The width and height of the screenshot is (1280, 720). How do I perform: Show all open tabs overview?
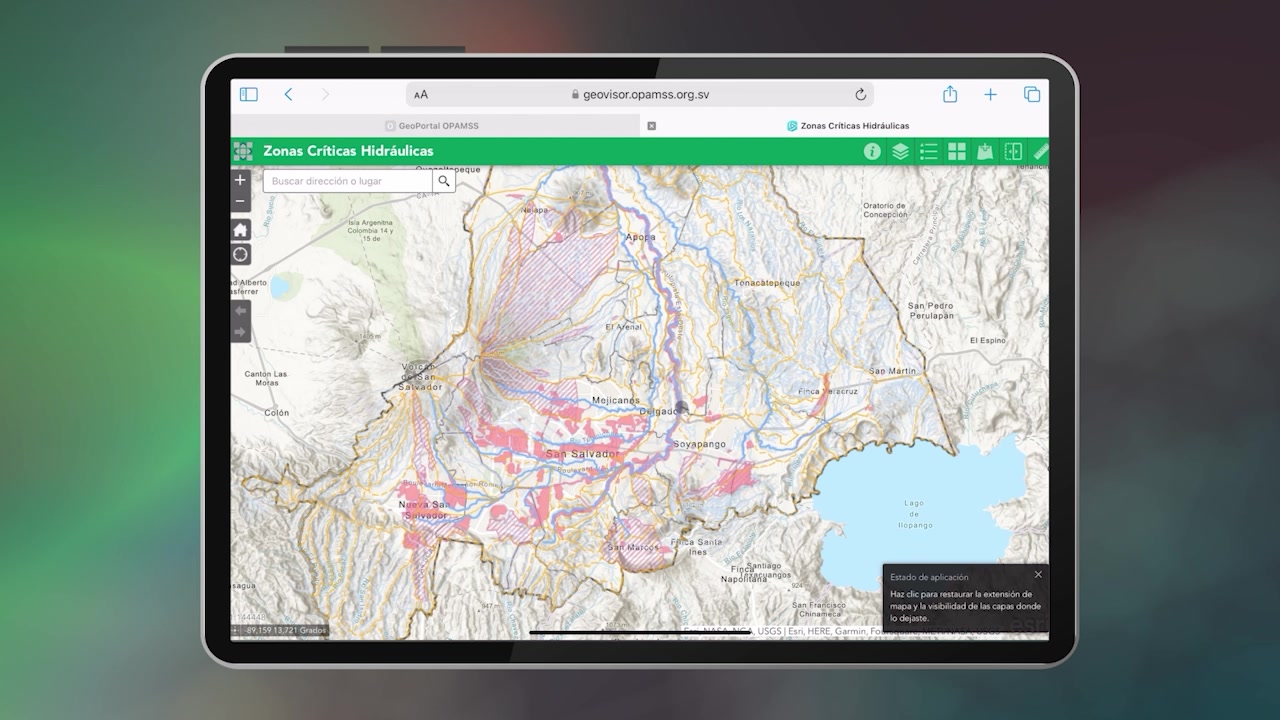tap(1032, 94)
